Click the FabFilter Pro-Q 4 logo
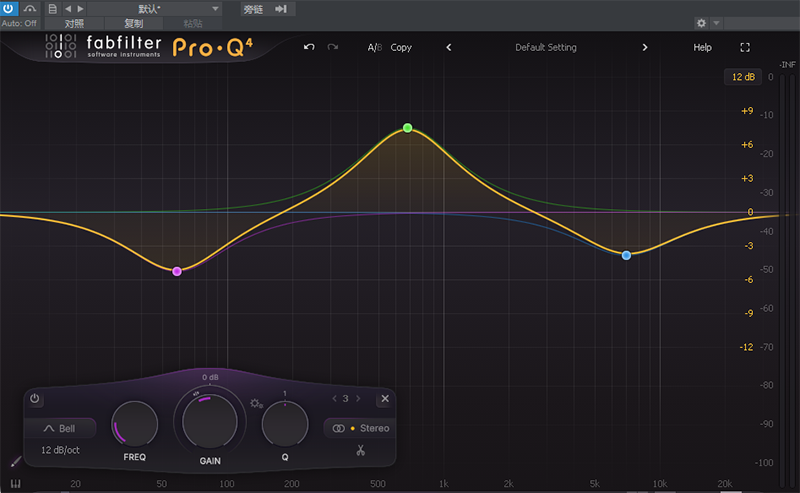 tap(148, 46)
